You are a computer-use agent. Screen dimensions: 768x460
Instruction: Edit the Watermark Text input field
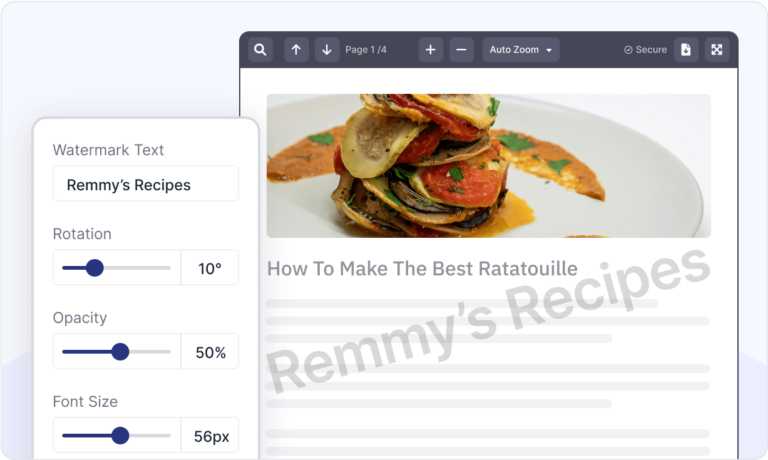coord(145,184)
